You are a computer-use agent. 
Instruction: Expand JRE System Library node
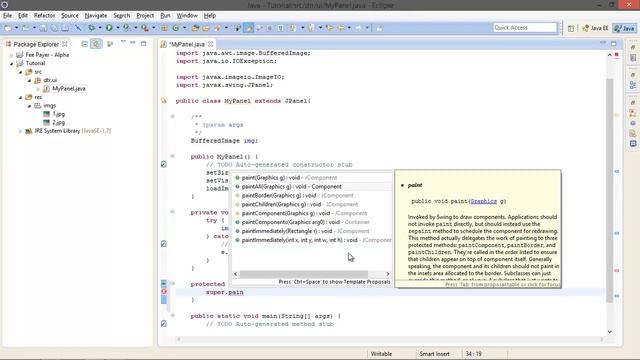(x=20, y=131)
